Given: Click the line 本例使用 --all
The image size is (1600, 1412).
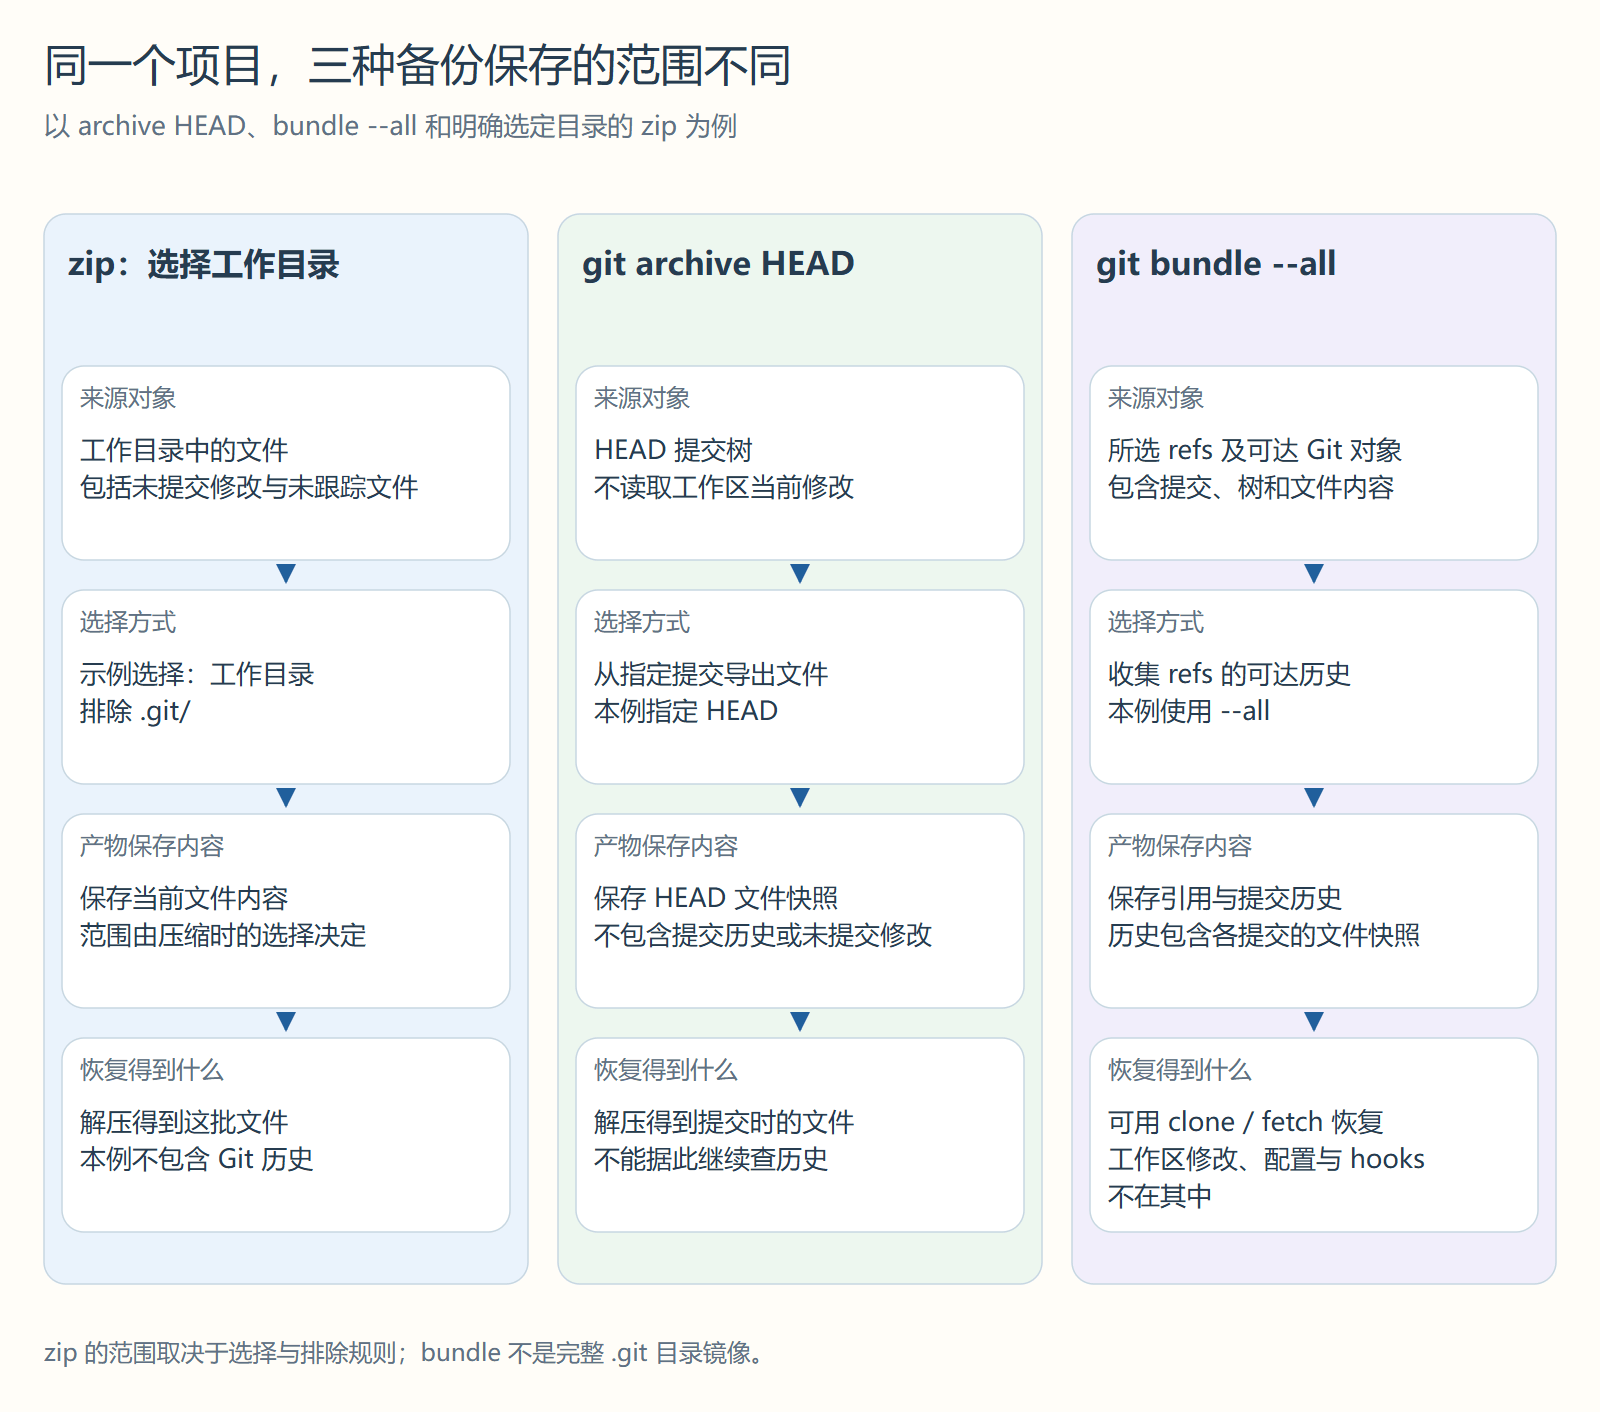Looking at the screenshot, I should (x=1189, y=711).
